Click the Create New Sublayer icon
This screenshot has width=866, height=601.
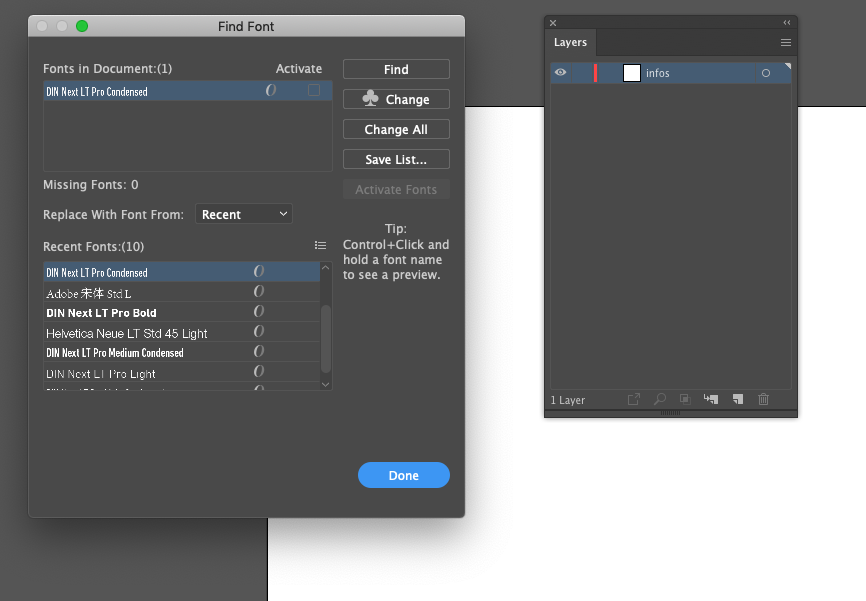pos(710,399)
